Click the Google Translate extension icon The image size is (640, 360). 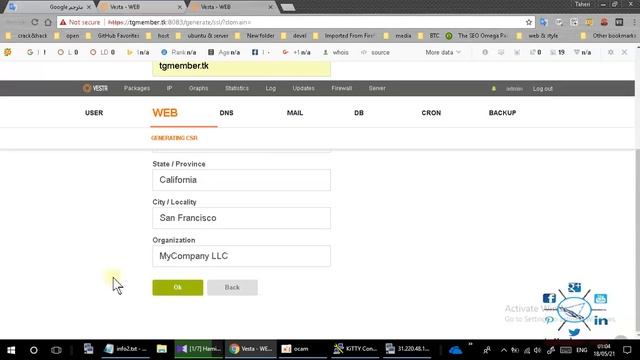(x=543, y=22)
